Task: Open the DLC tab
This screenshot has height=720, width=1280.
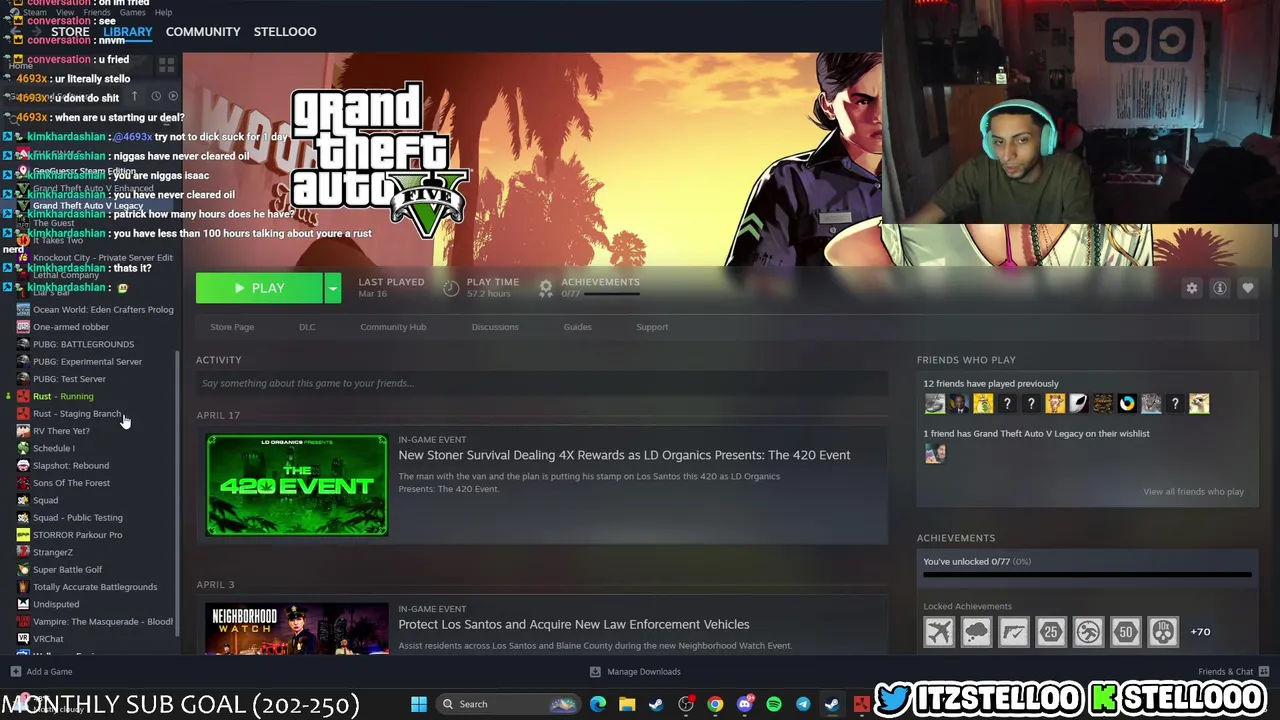Action: click(x=307, y=327)
